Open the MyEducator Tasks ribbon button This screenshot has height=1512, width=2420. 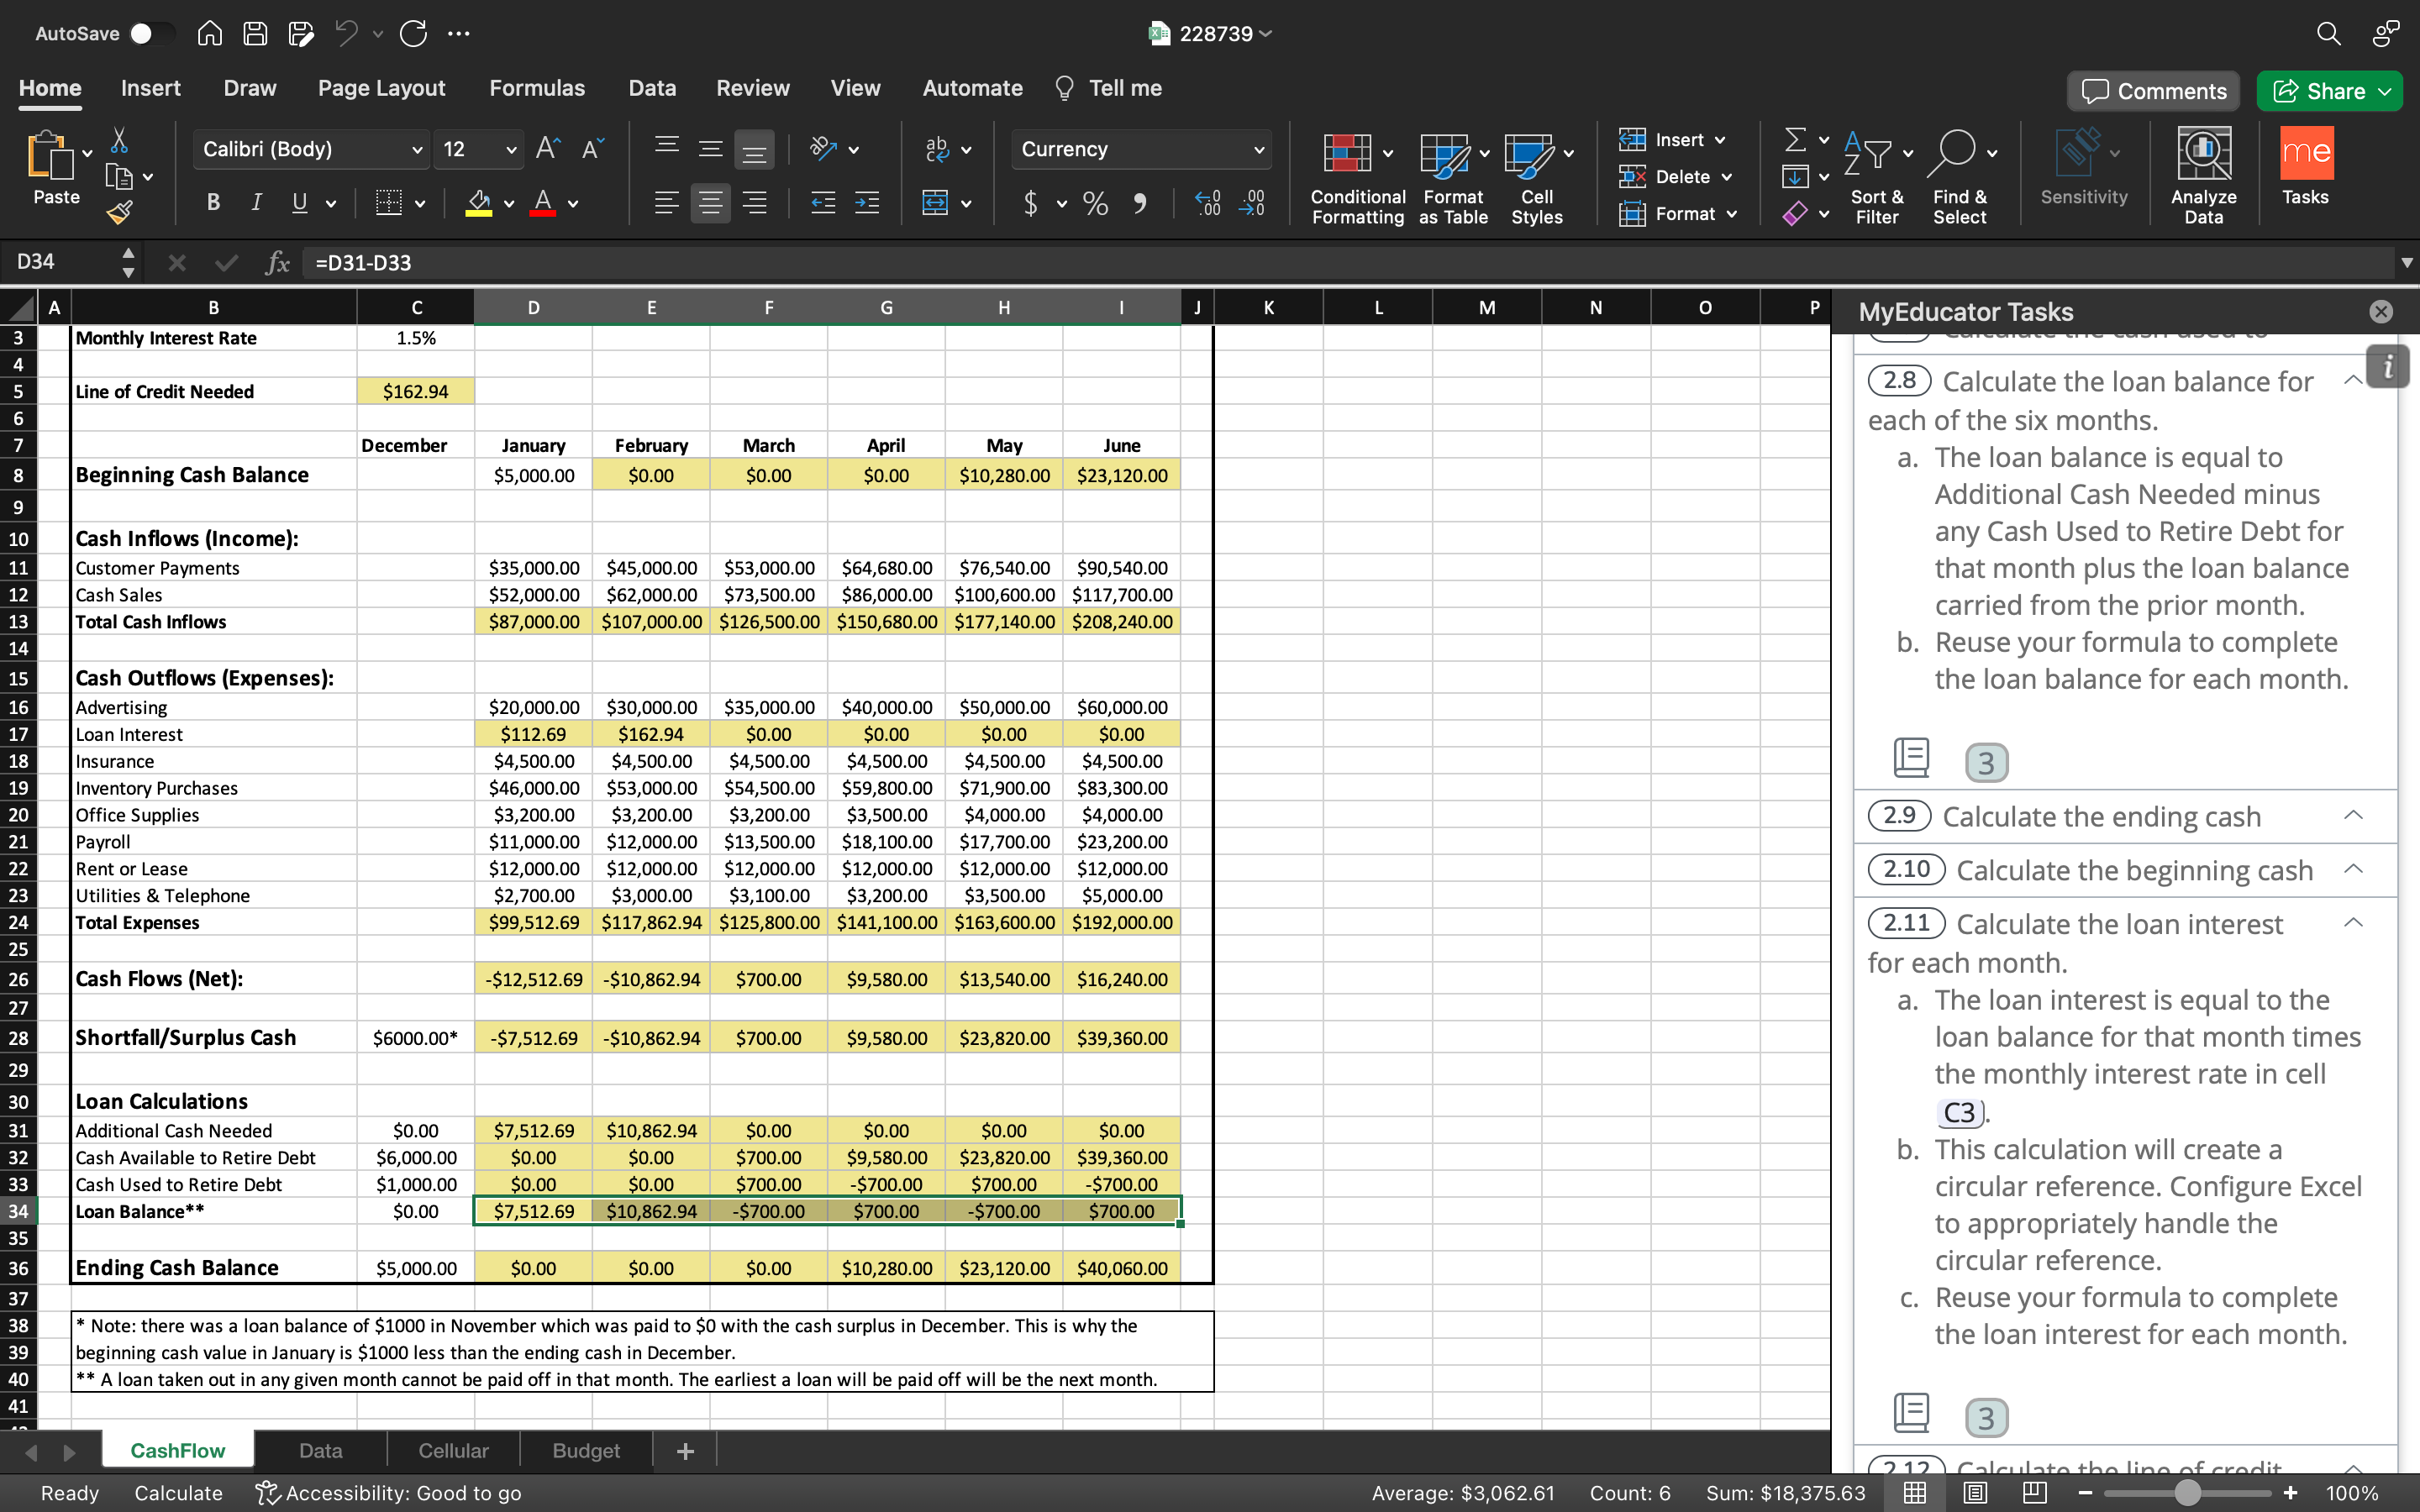click(2305, 165)
